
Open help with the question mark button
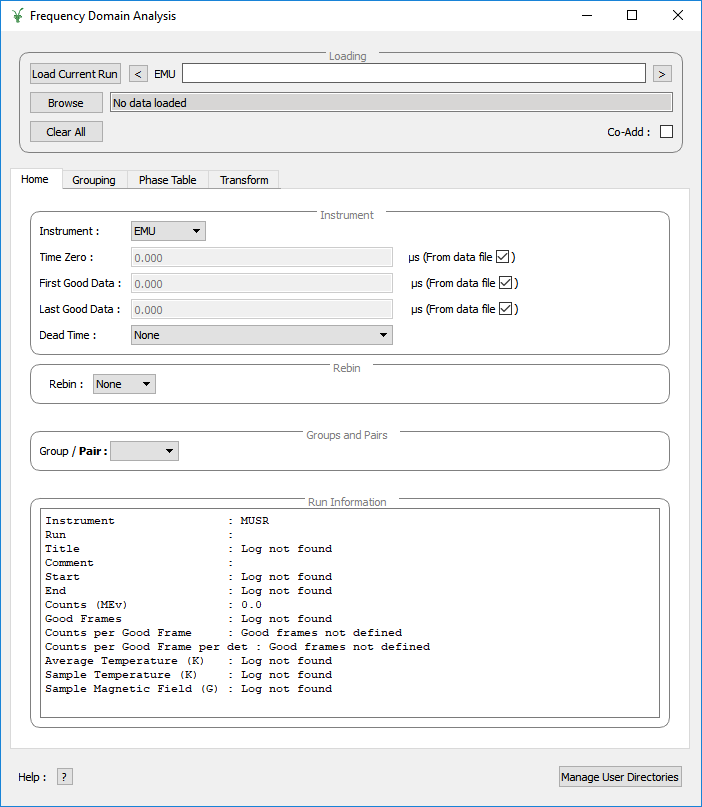pos(65,777)
